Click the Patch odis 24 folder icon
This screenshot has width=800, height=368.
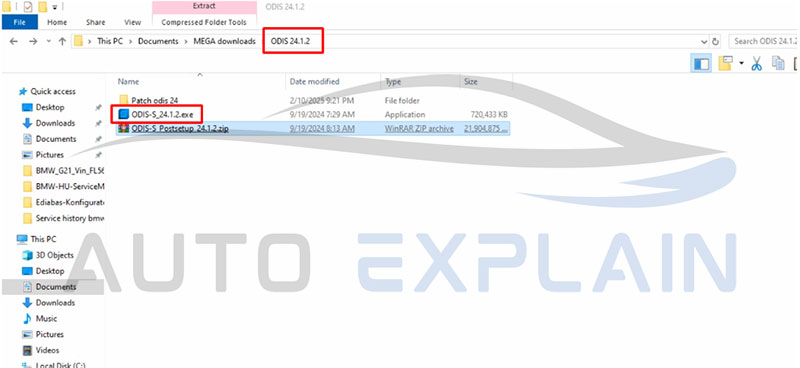123,100
